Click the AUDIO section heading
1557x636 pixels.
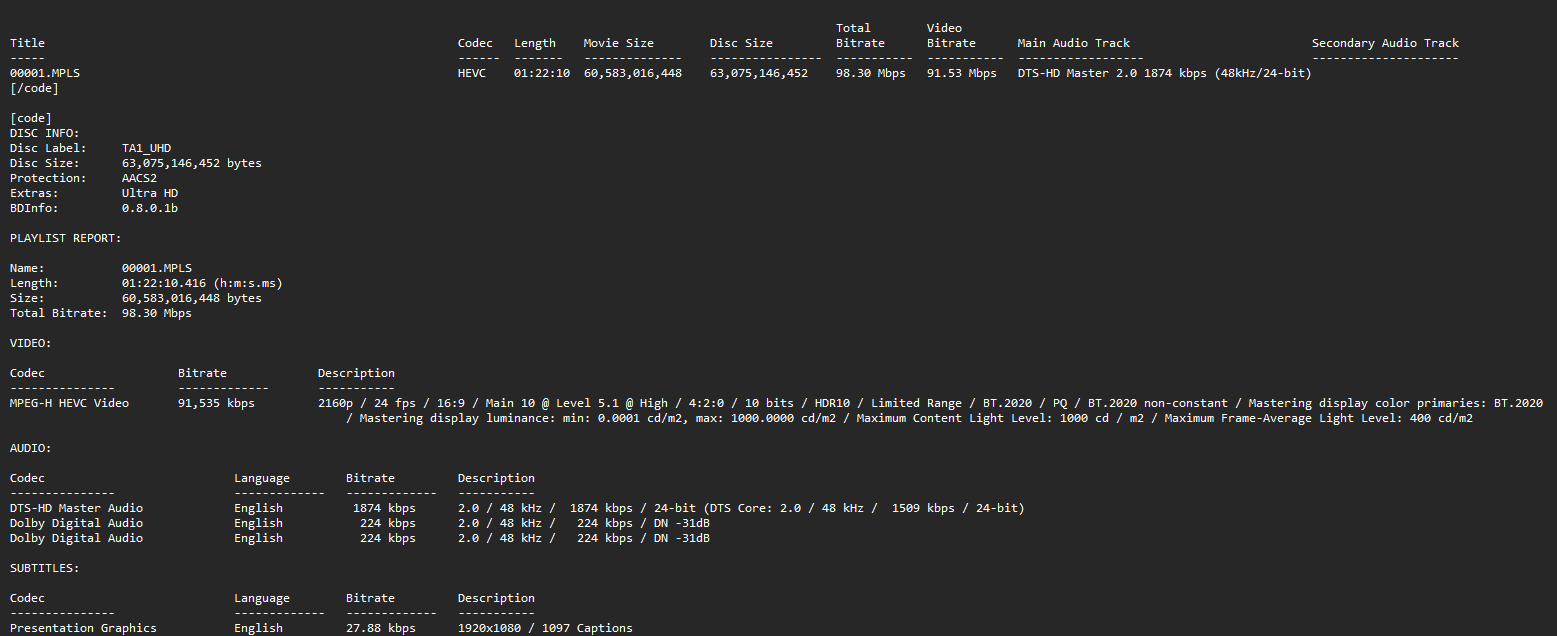point(31,448)
